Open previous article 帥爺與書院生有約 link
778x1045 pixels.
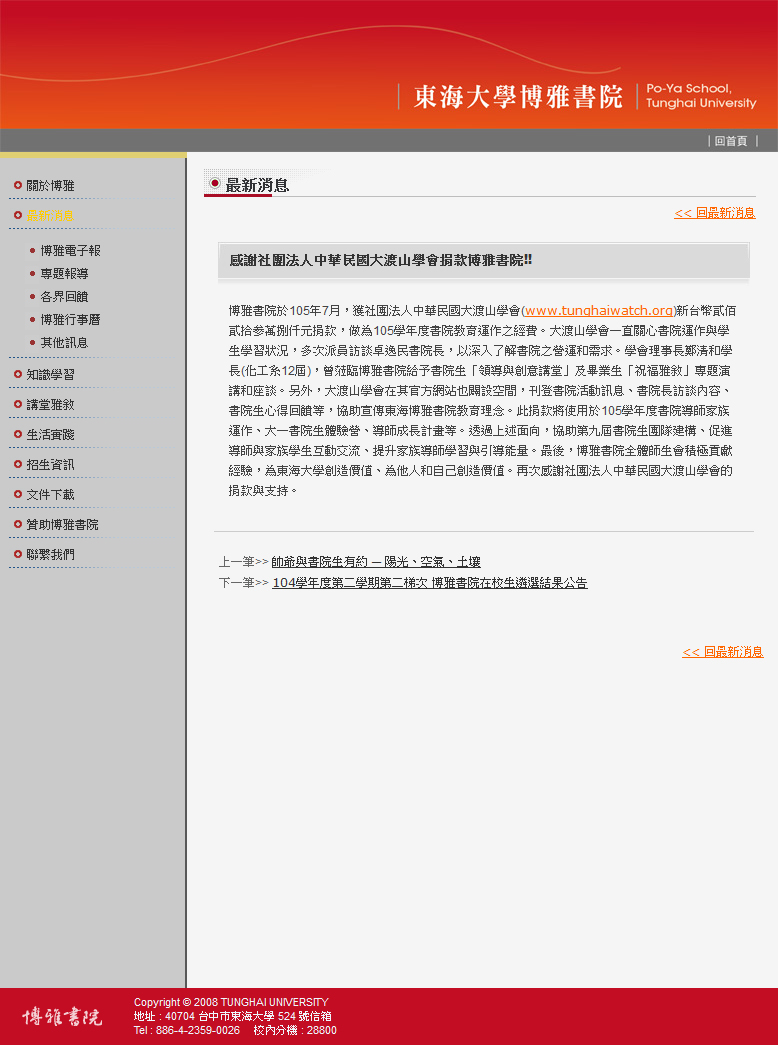coord(376,562)
